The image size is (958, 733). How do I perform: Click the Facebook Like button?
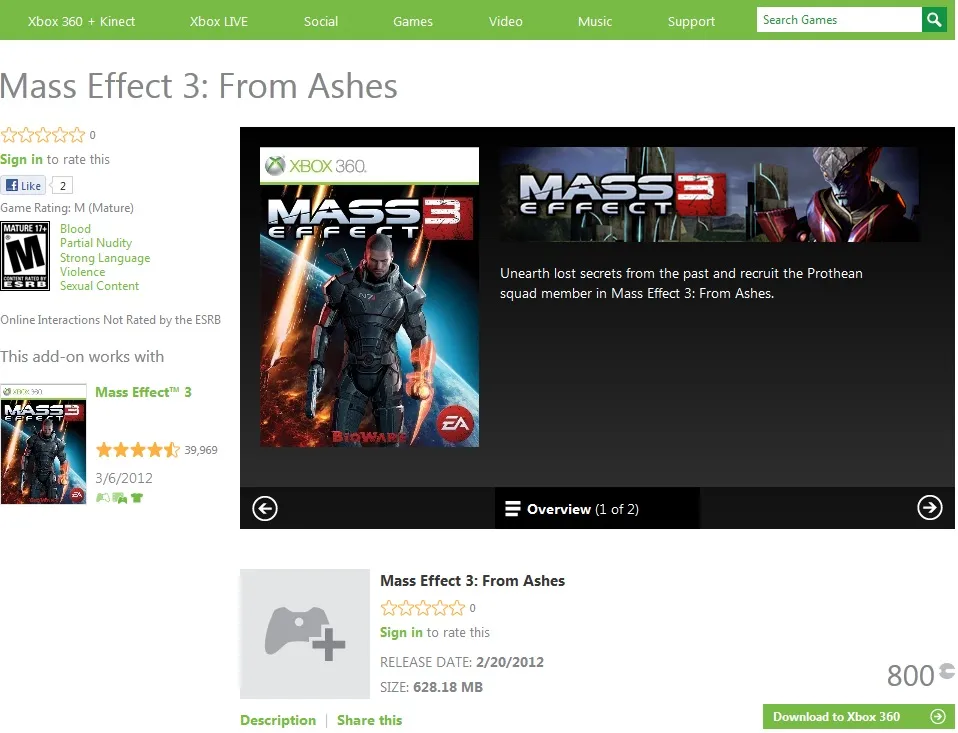click(x=24, y=185)
